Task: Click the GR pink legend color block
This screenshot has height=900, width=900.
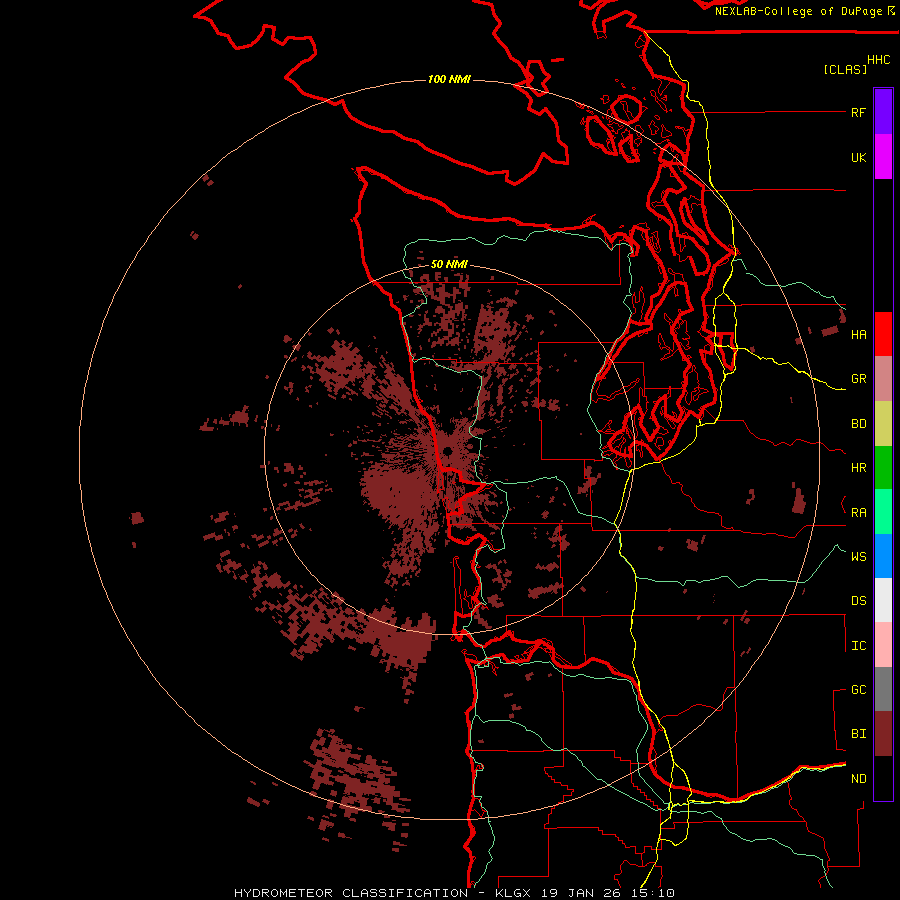Action: (883, 379)
